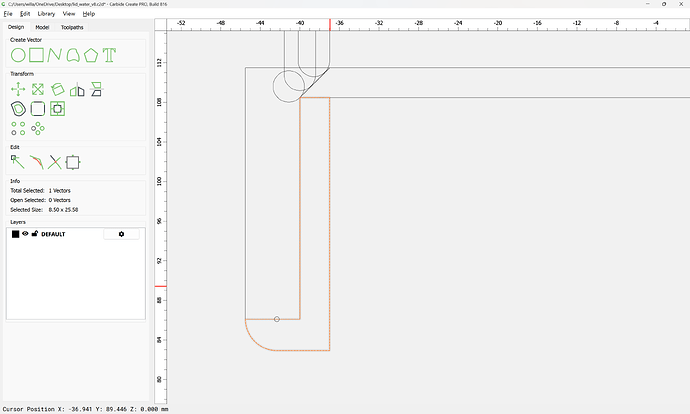Click the nested squares Transform icon
The image size is (690, 414).
pos(57,109)
